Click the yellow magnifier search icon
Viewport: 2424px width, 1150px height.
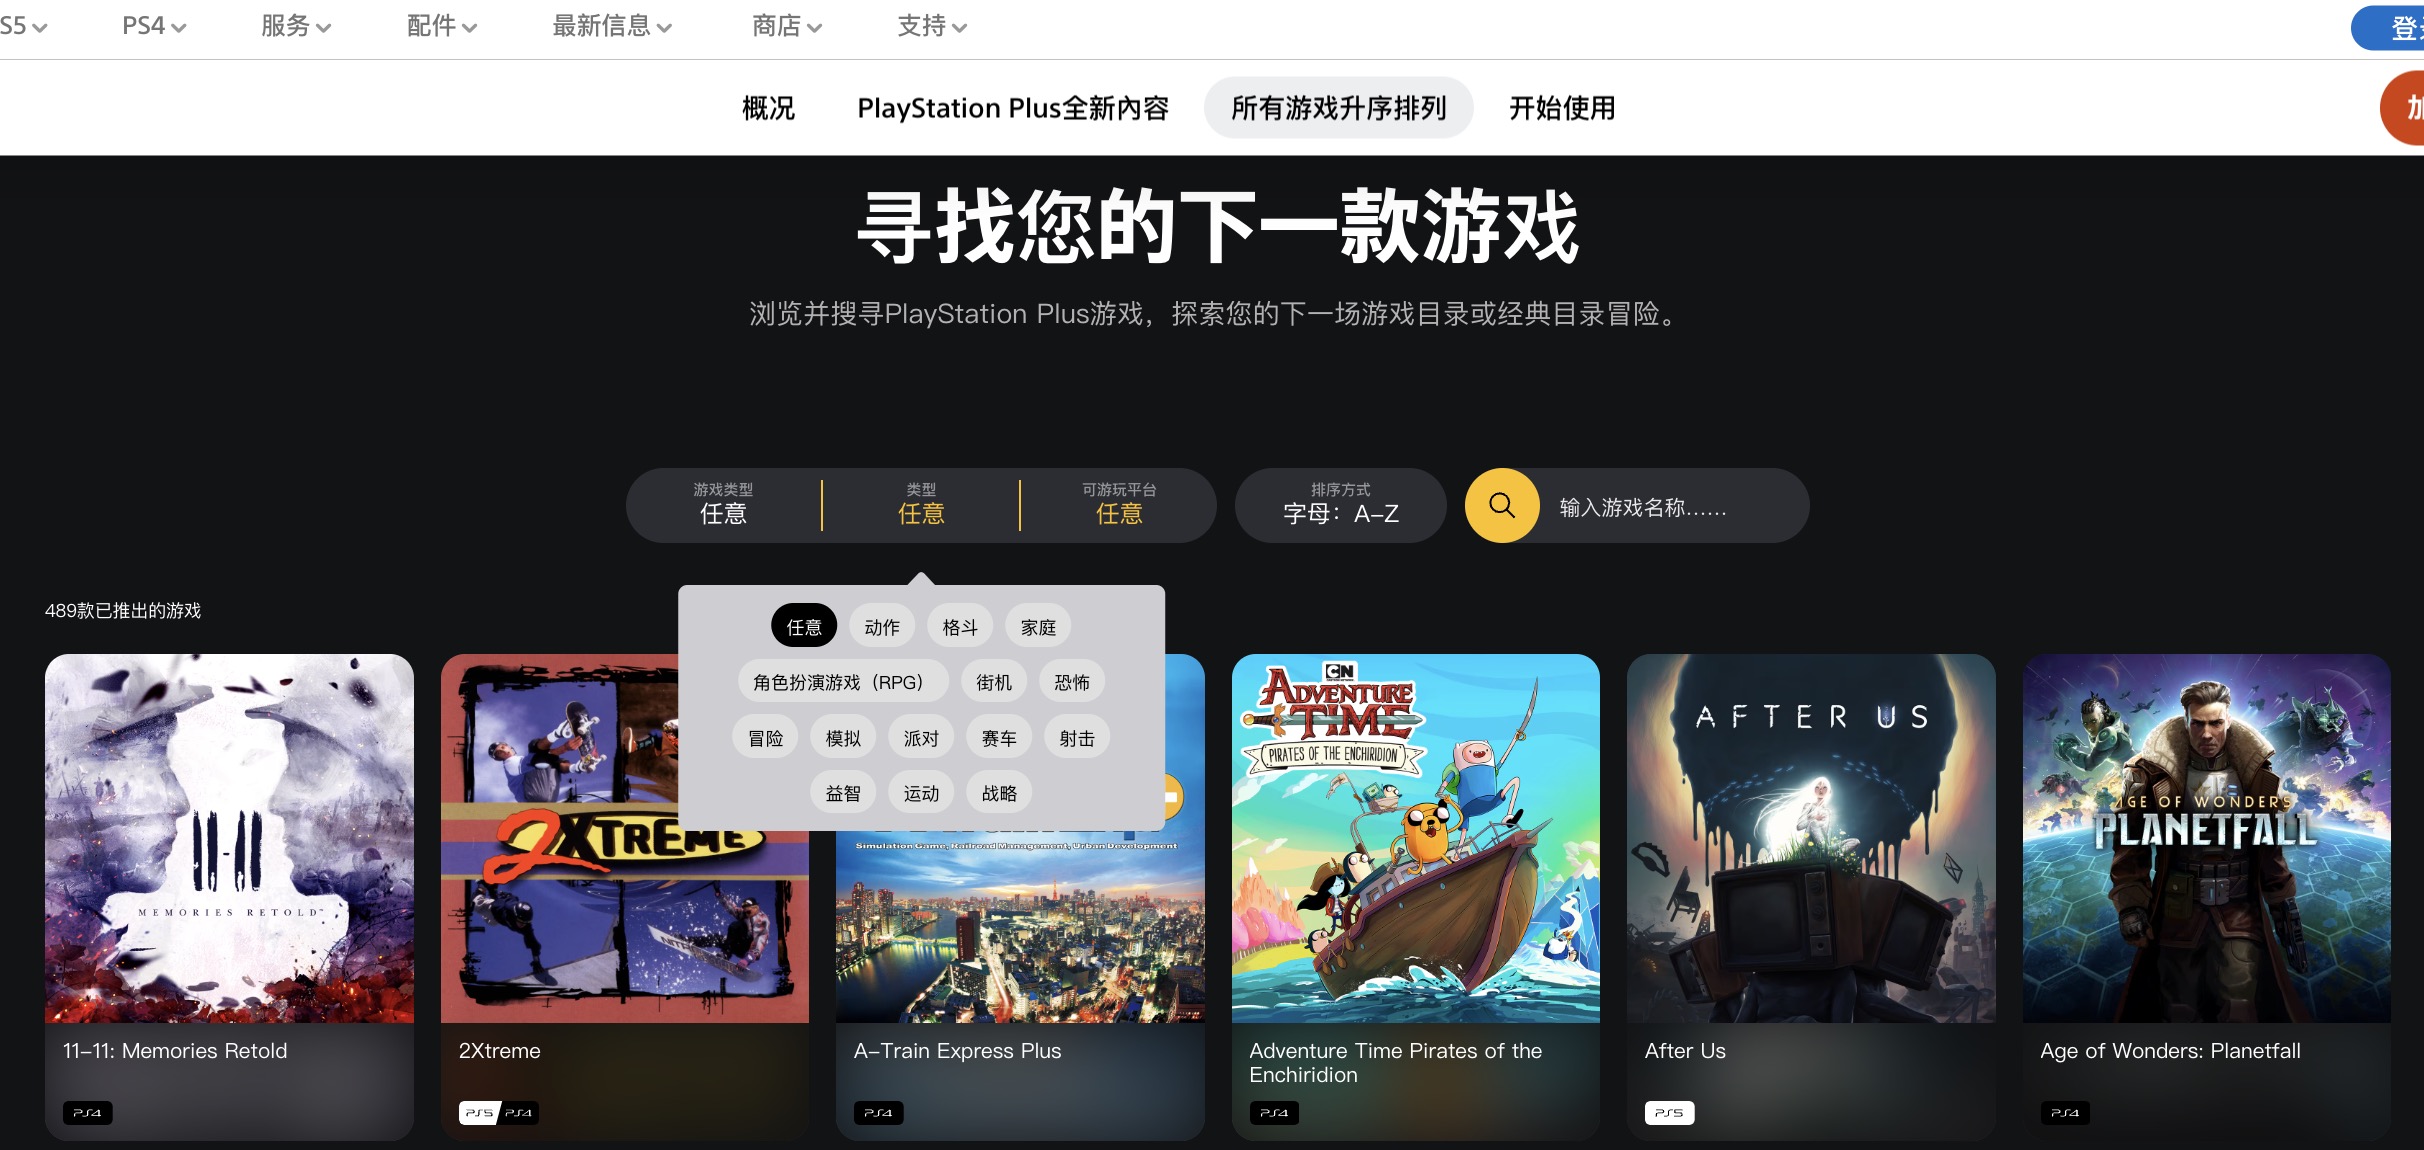click(x=1502, y=506)
